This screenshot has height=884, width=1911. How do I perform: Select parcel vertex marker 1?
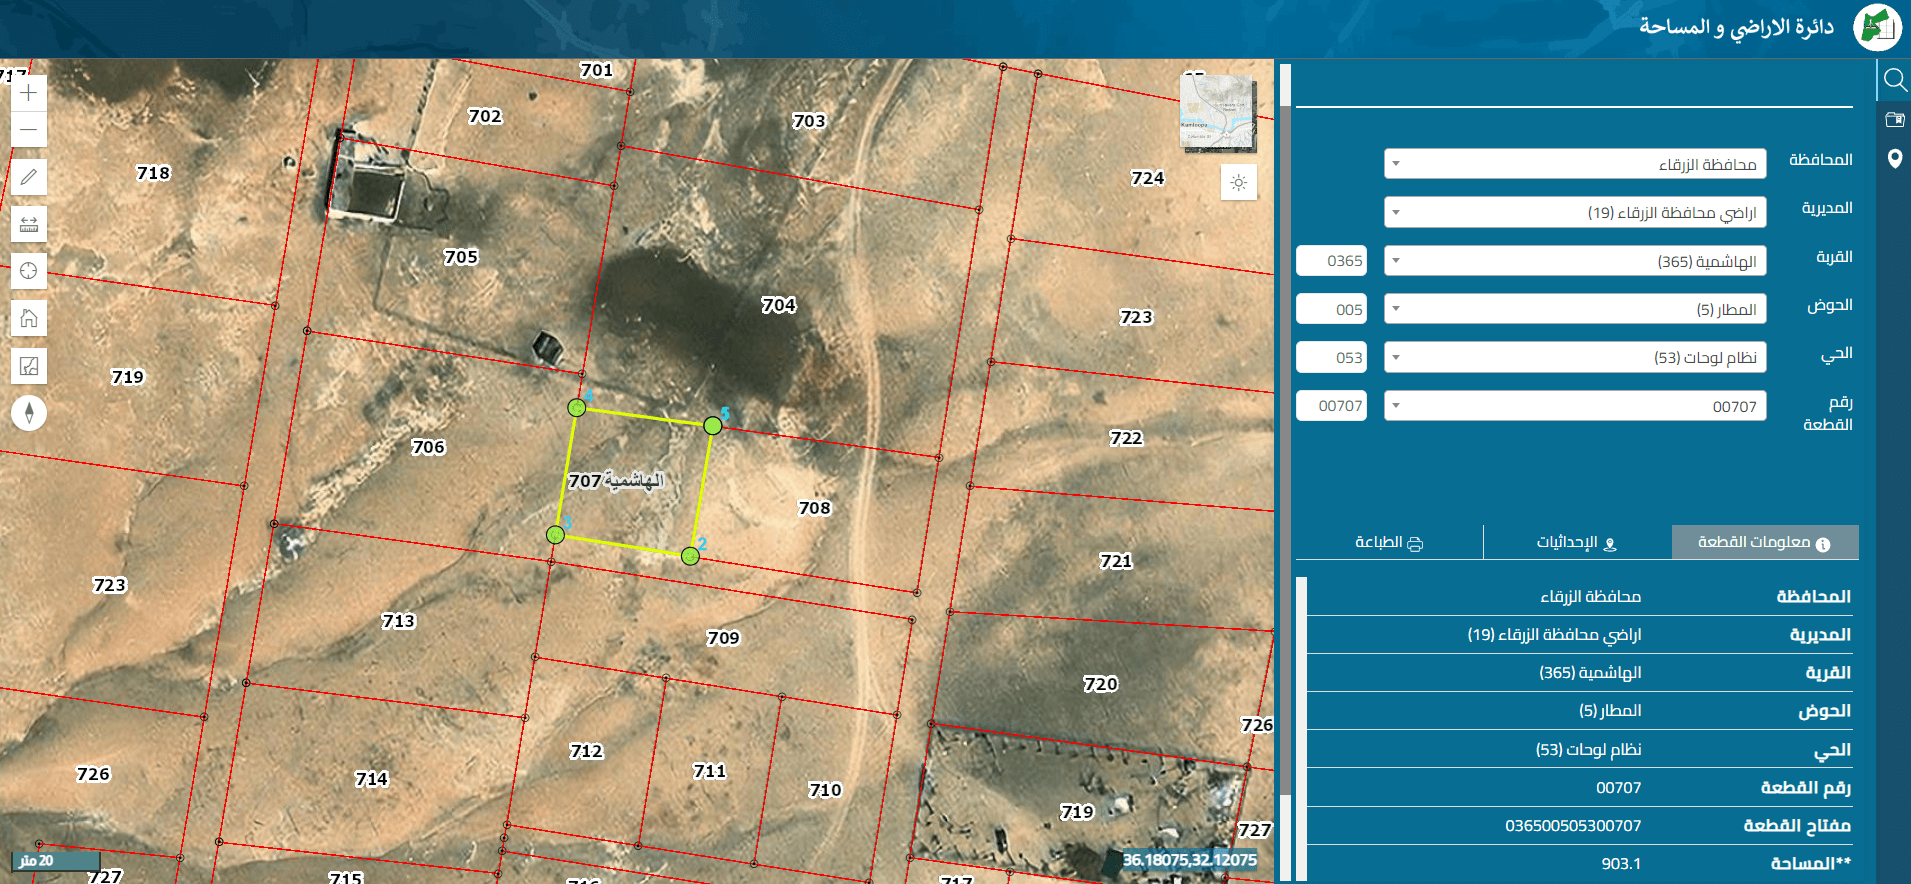(713, 426)
